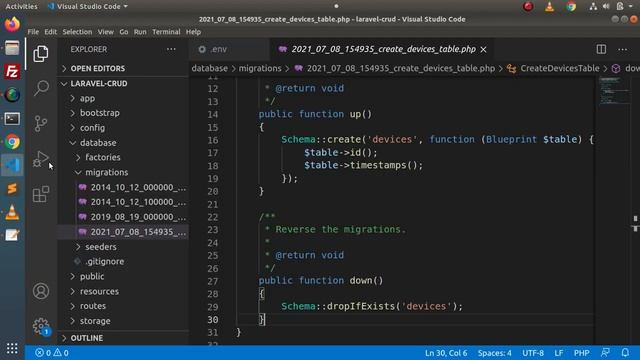Click UTF-8 encoding selector
The image size is (640, 360).
533,353
